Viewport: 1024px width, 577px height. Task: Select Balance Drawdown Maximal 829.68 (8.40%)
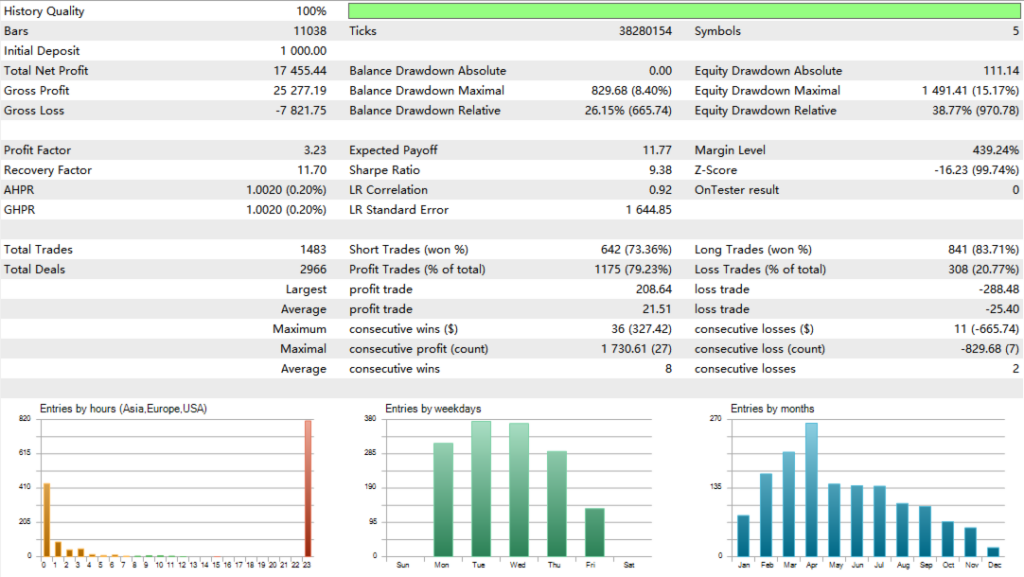[x=631, y=91]
